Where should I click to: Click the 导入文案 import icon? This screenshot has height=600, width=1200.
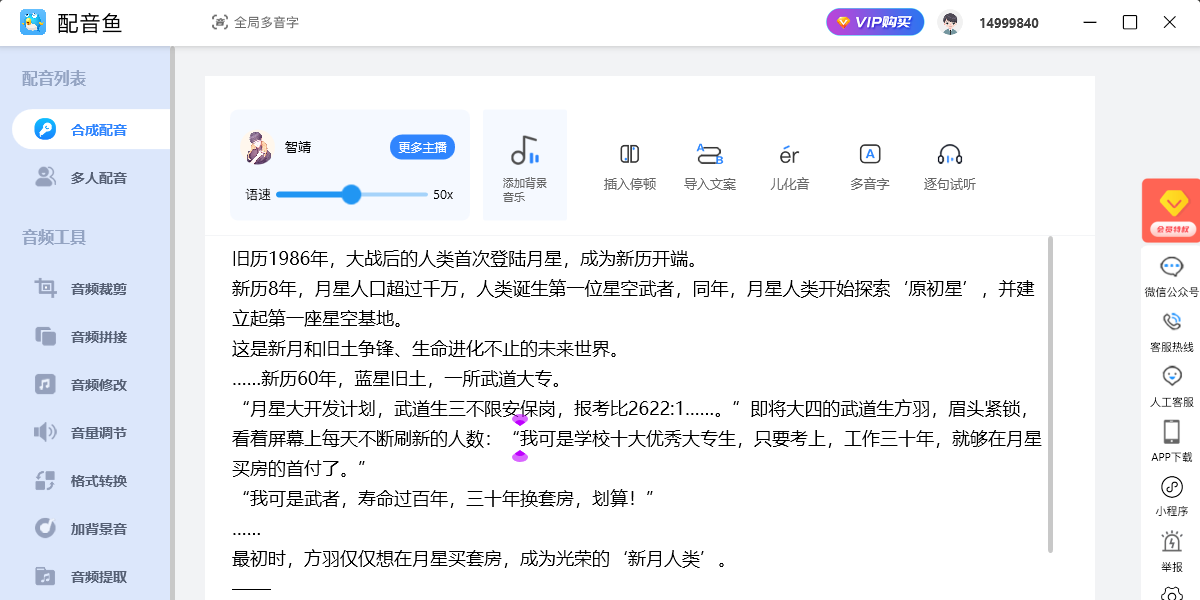coord(710,154)
